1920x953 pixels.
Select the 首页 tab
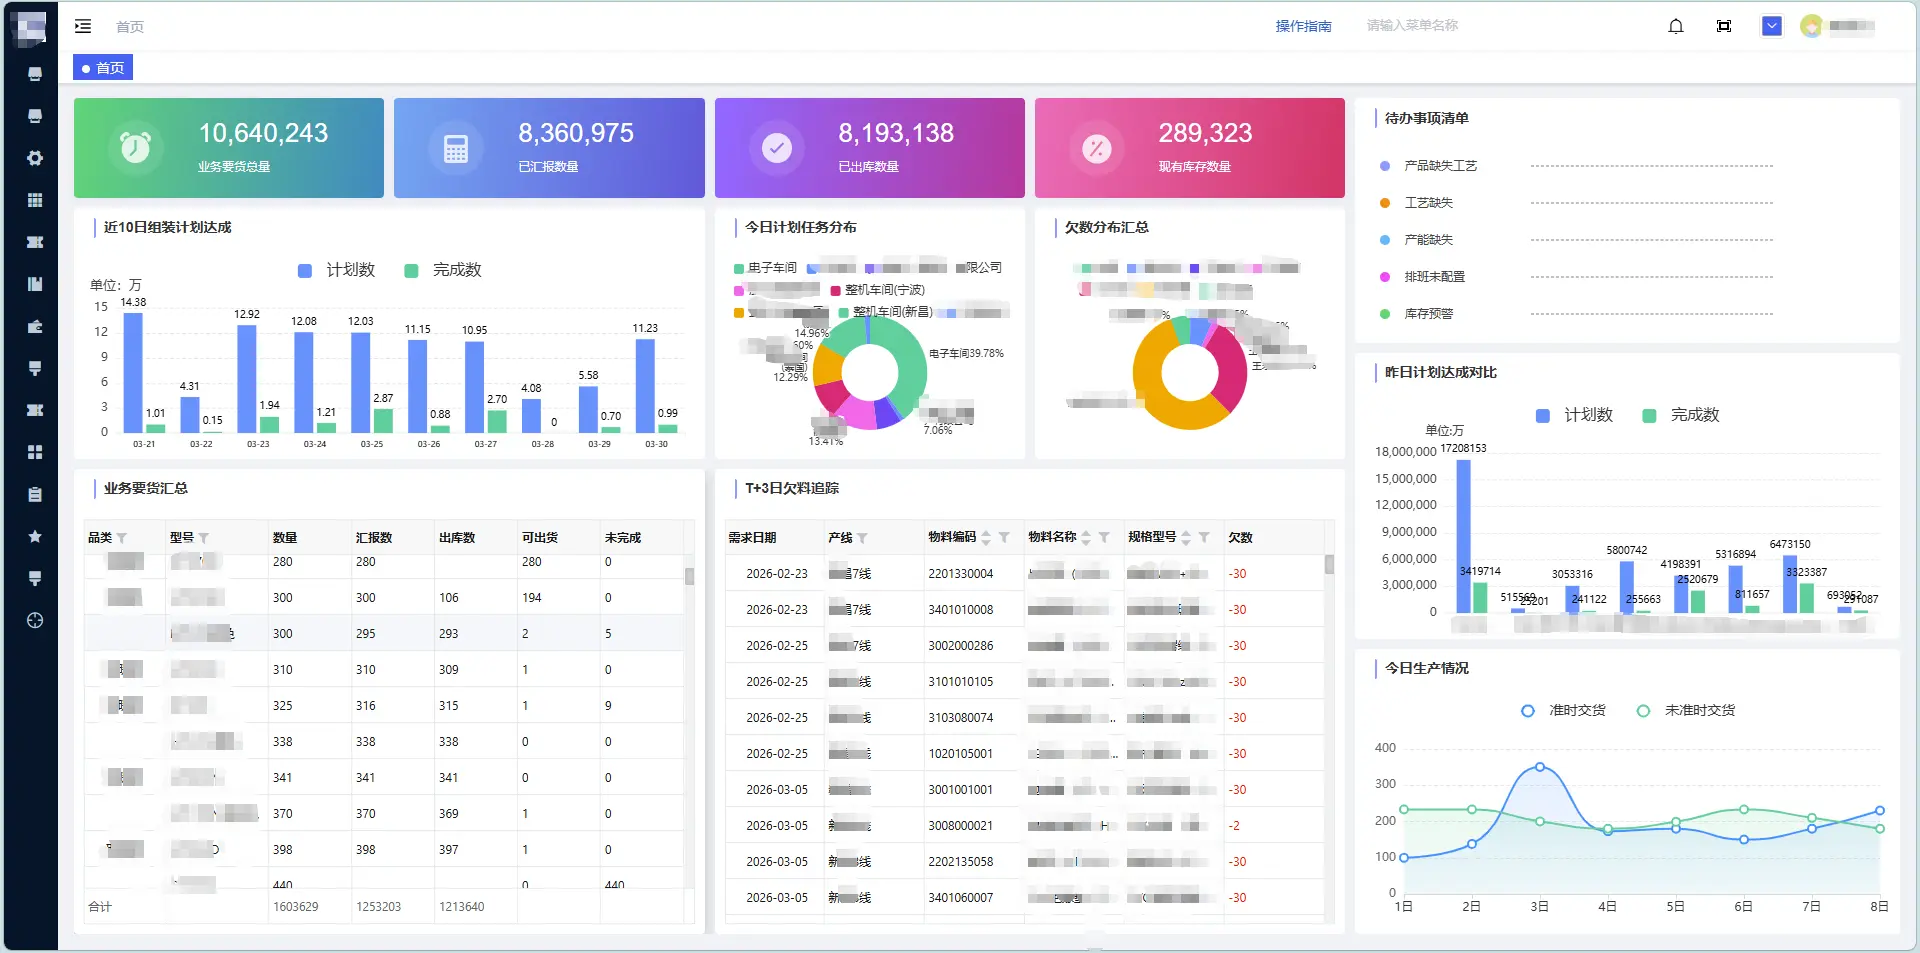103,68
